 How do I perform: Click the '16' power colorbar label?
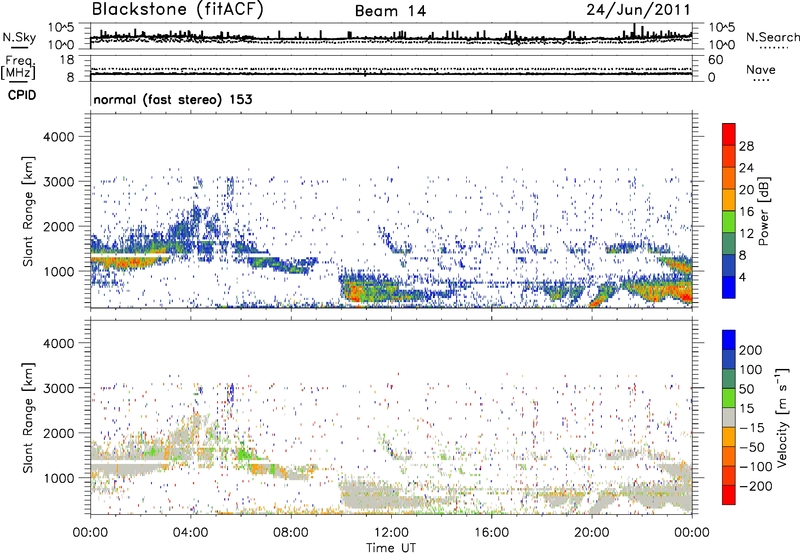point(746,212)
